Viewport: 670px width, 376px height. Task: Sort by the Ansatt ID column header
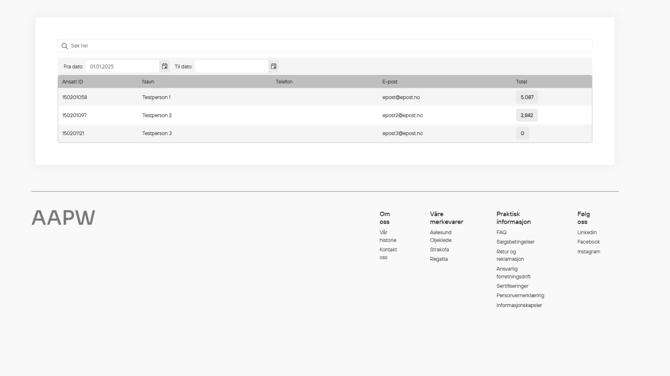73,82
